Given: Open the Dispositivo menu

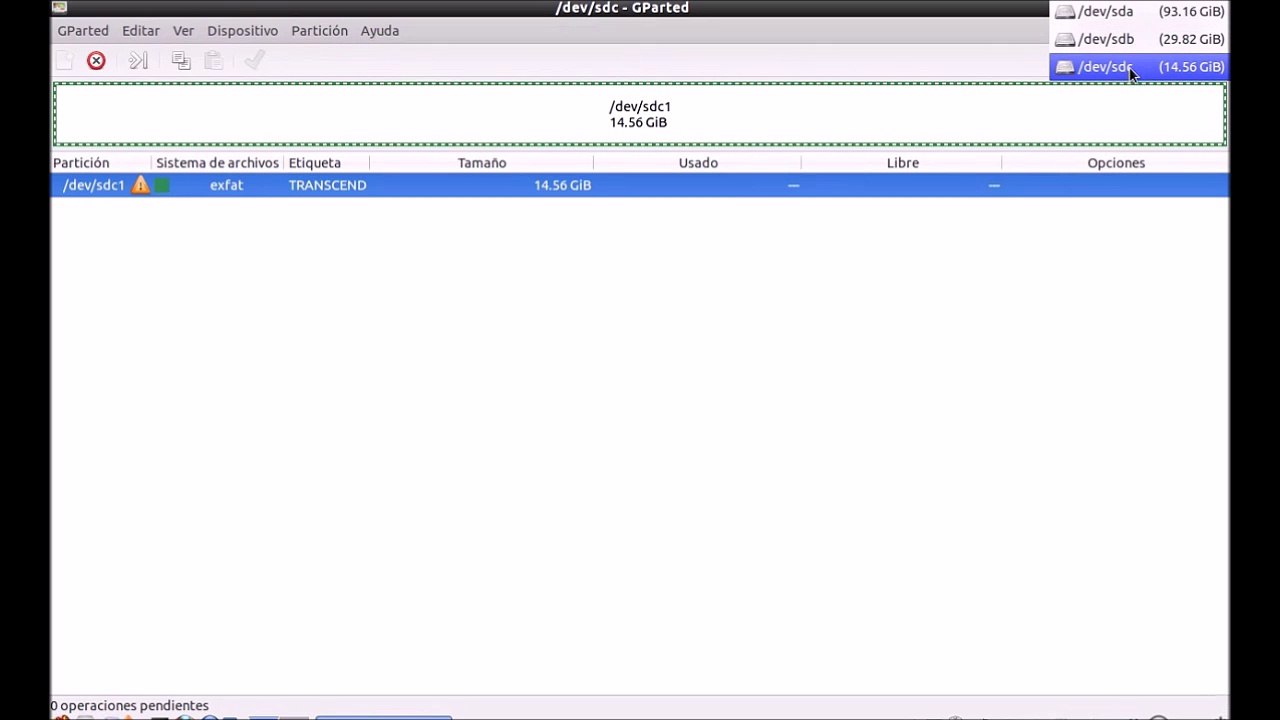Looking at the screenshot, I should click(243, 31).
